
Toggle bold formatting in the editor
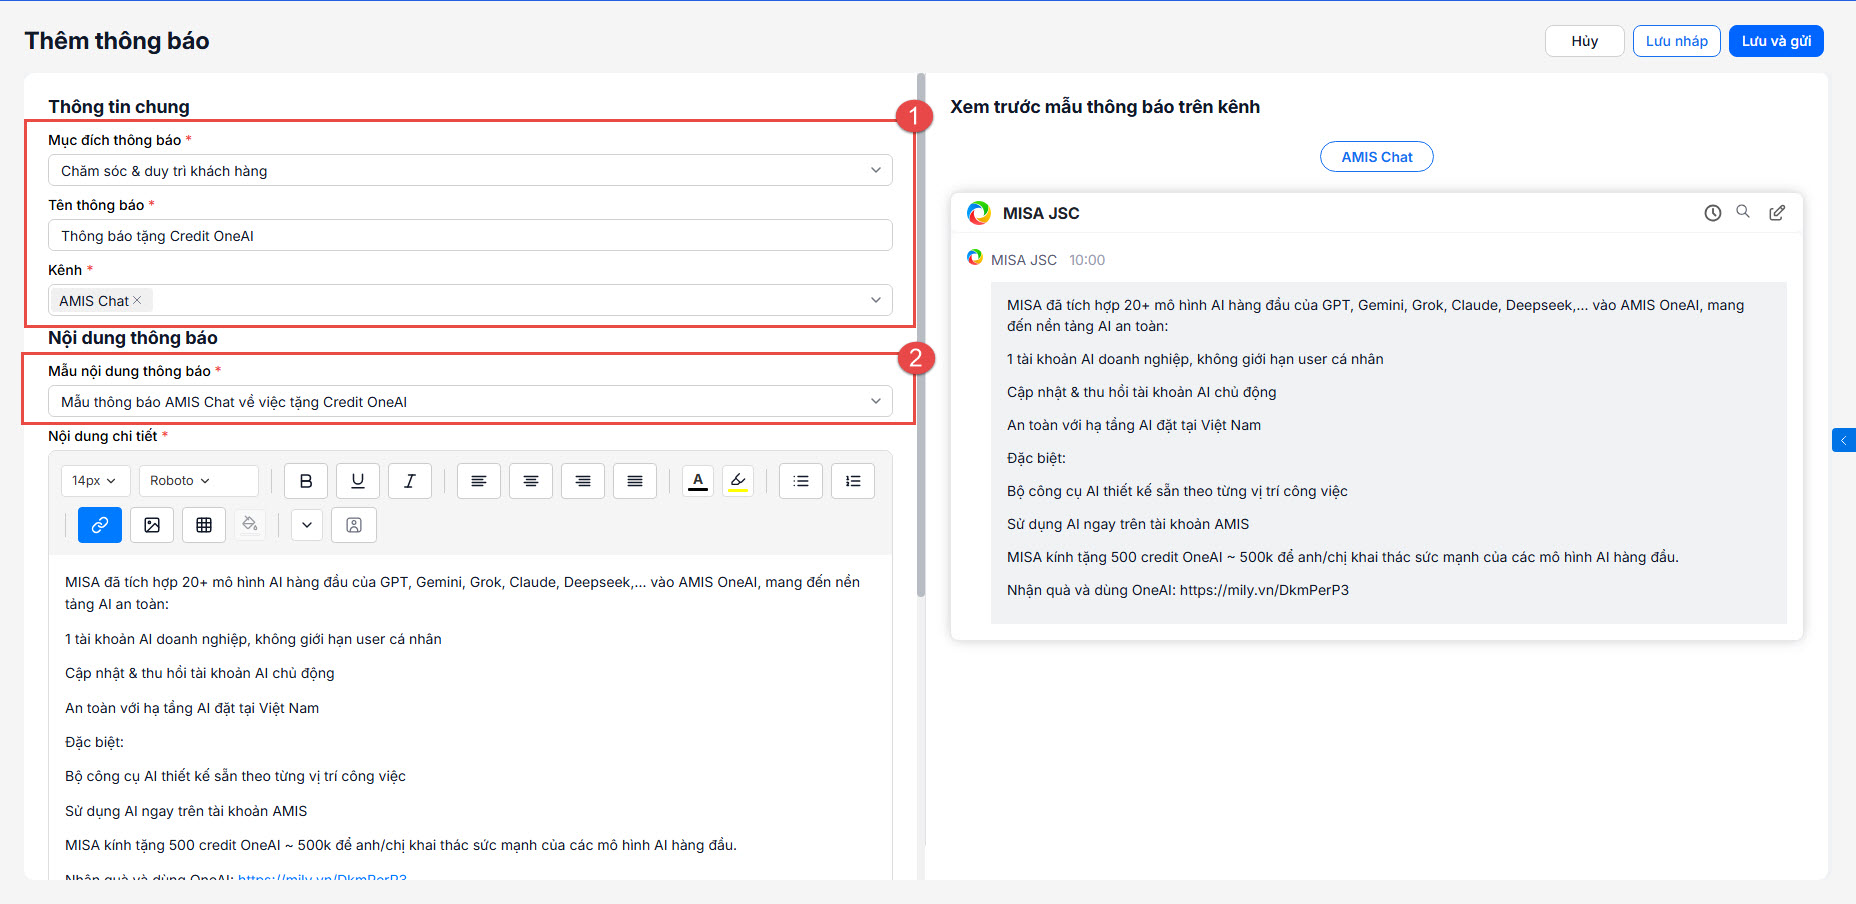click(306, 481)
